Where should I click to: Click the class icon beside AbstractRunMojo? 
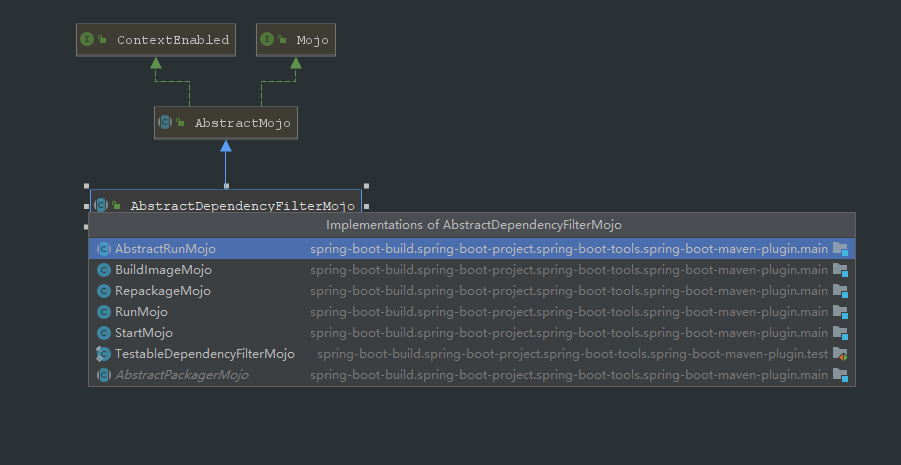[x=103, y=249]
